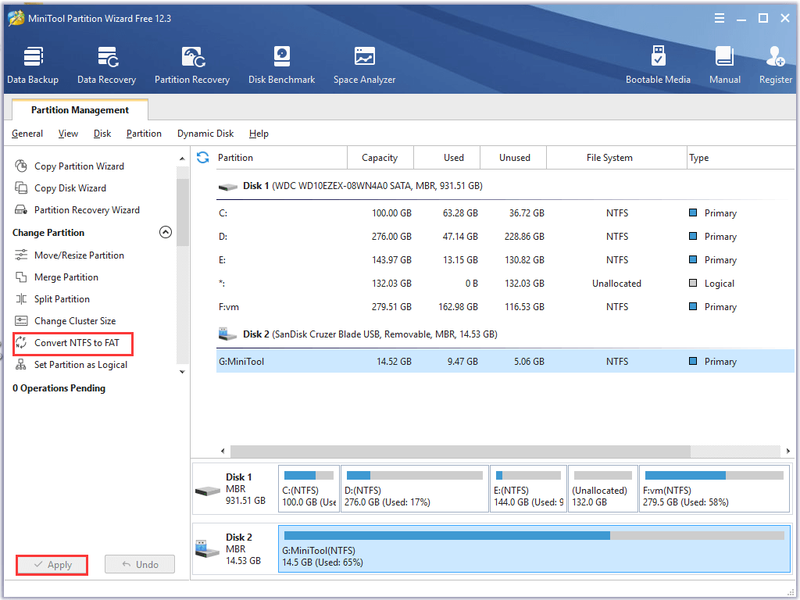Viewport: 800px width, 600px height.
Task: Select the E: partition row
Action: [505, 260]
